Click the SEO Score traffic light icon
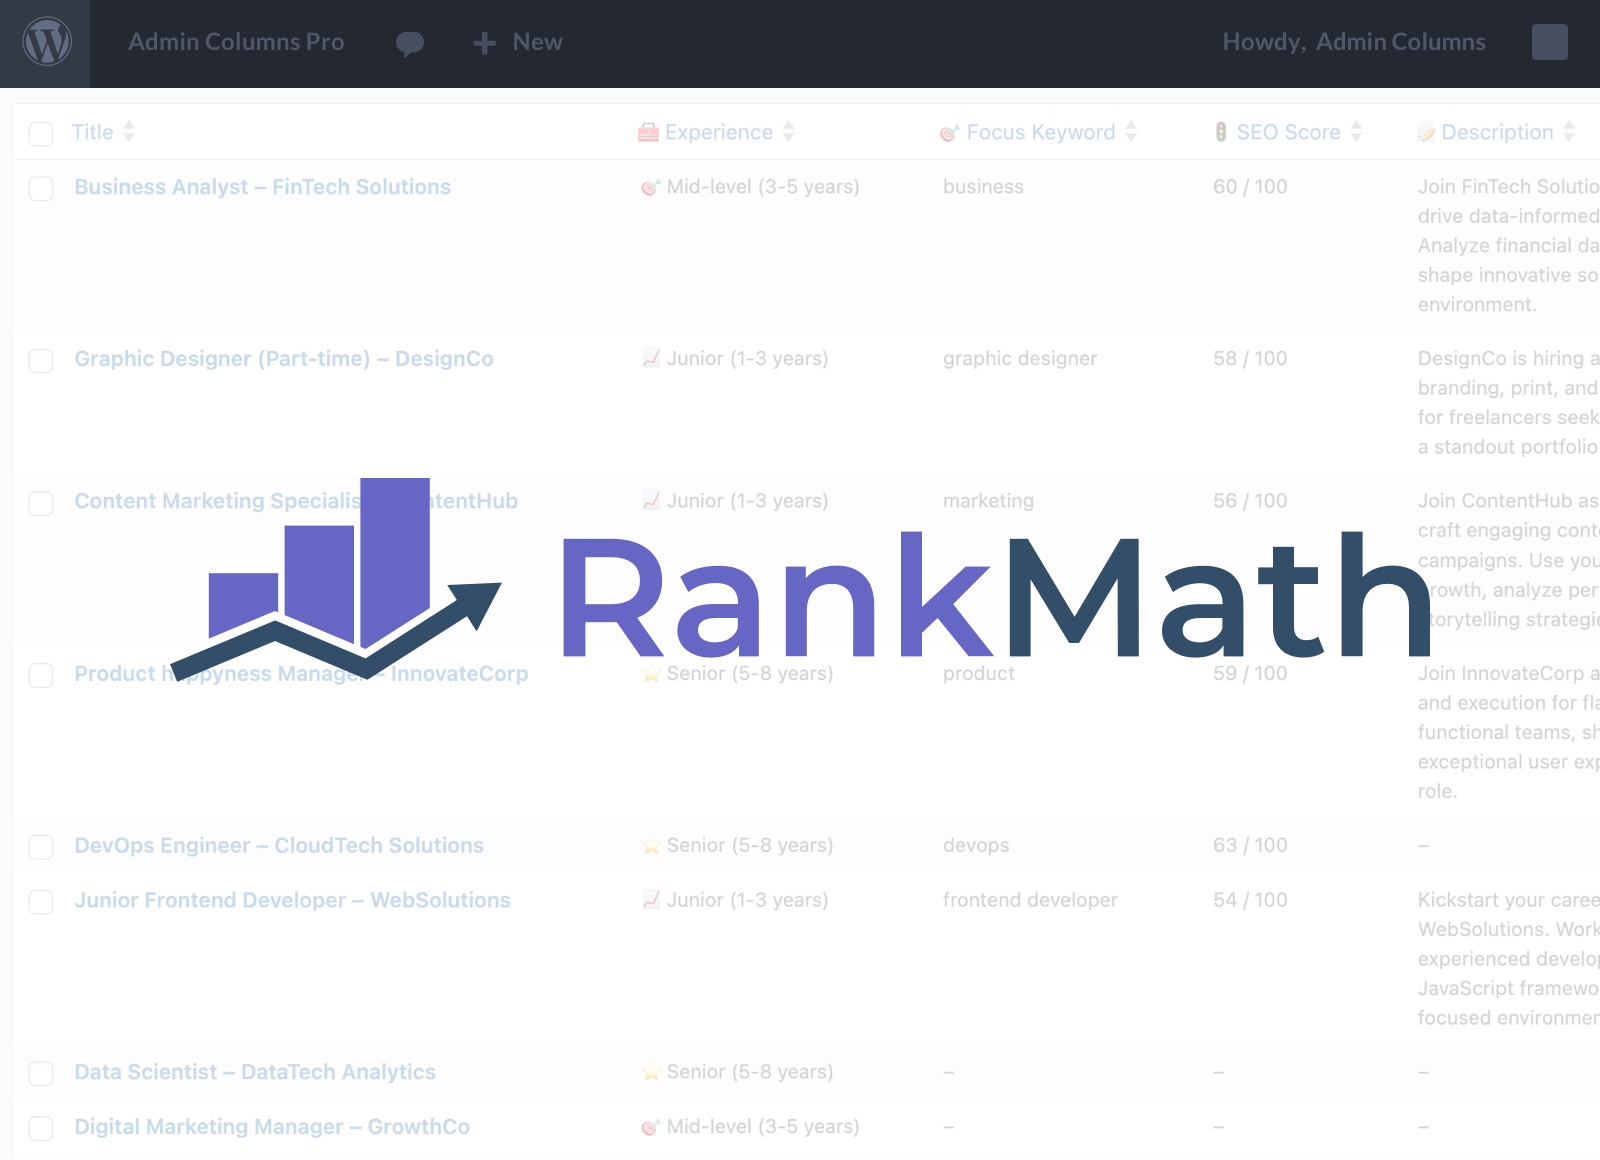 click(1221, 132)
